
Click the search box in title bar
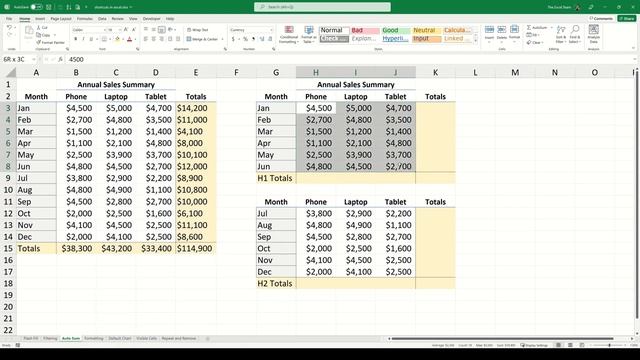pyautogui.click(x=322, y=7)
